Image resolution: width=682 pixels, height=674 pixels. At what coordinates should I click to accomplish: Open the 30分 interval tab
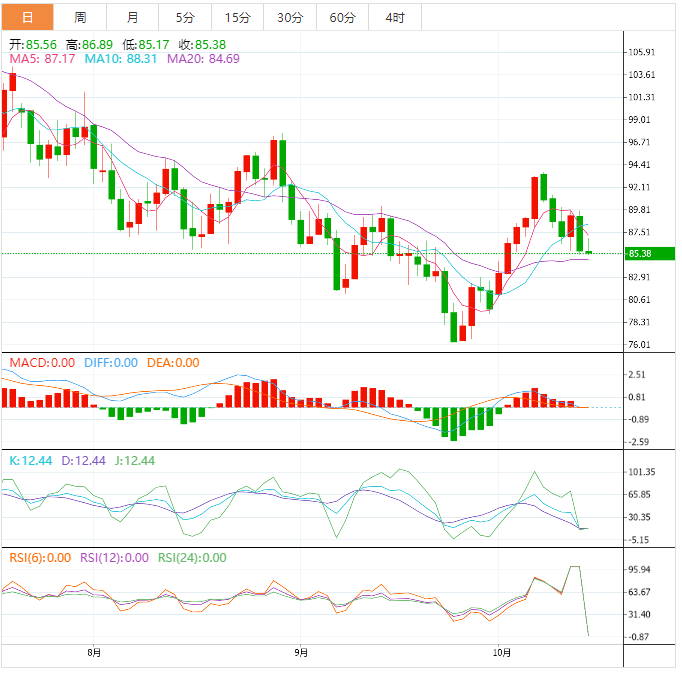[290, 17]
